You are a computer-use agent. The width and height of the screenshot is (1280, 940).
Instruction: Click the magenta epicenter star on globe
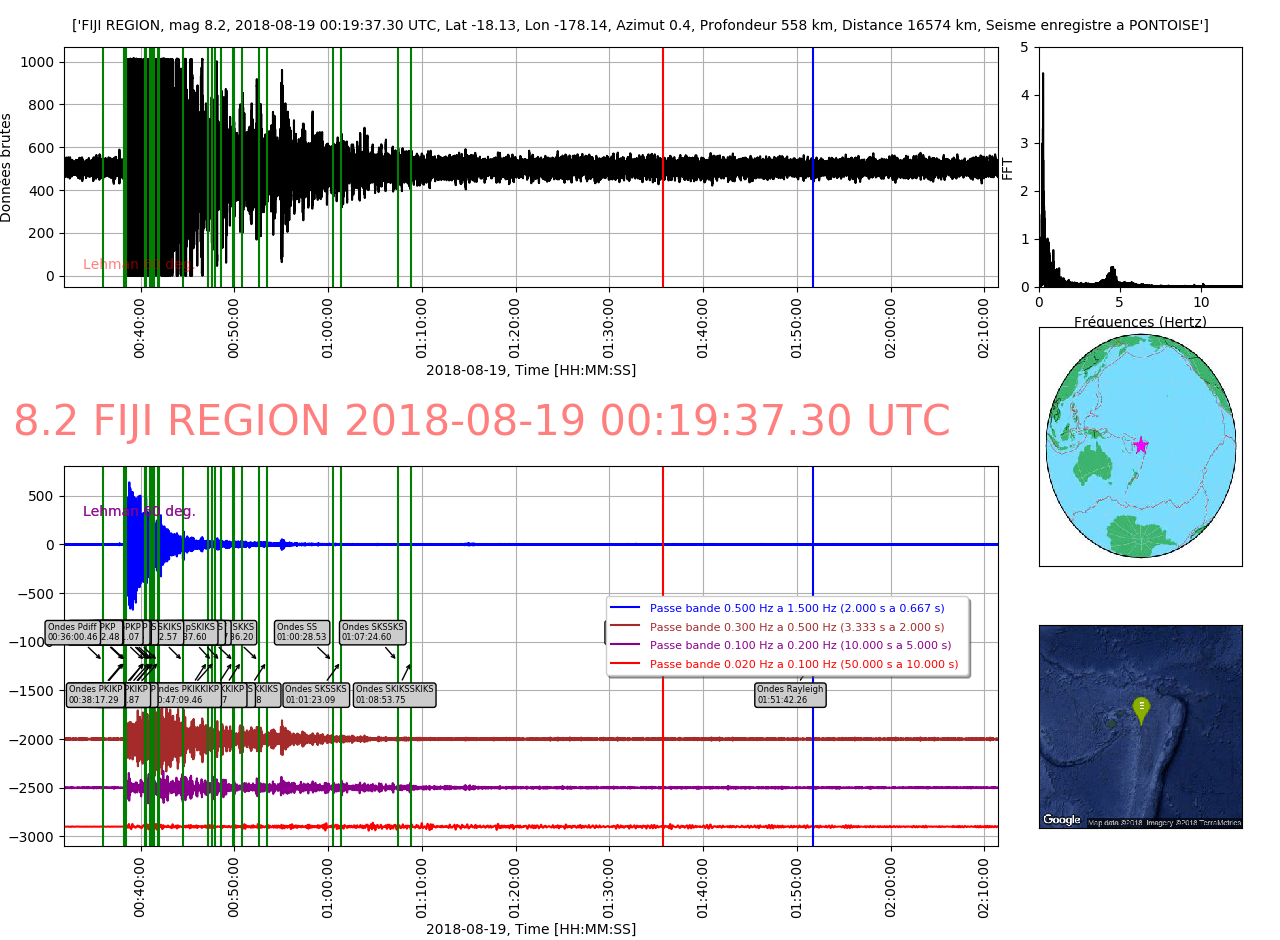pos(1140,445)
